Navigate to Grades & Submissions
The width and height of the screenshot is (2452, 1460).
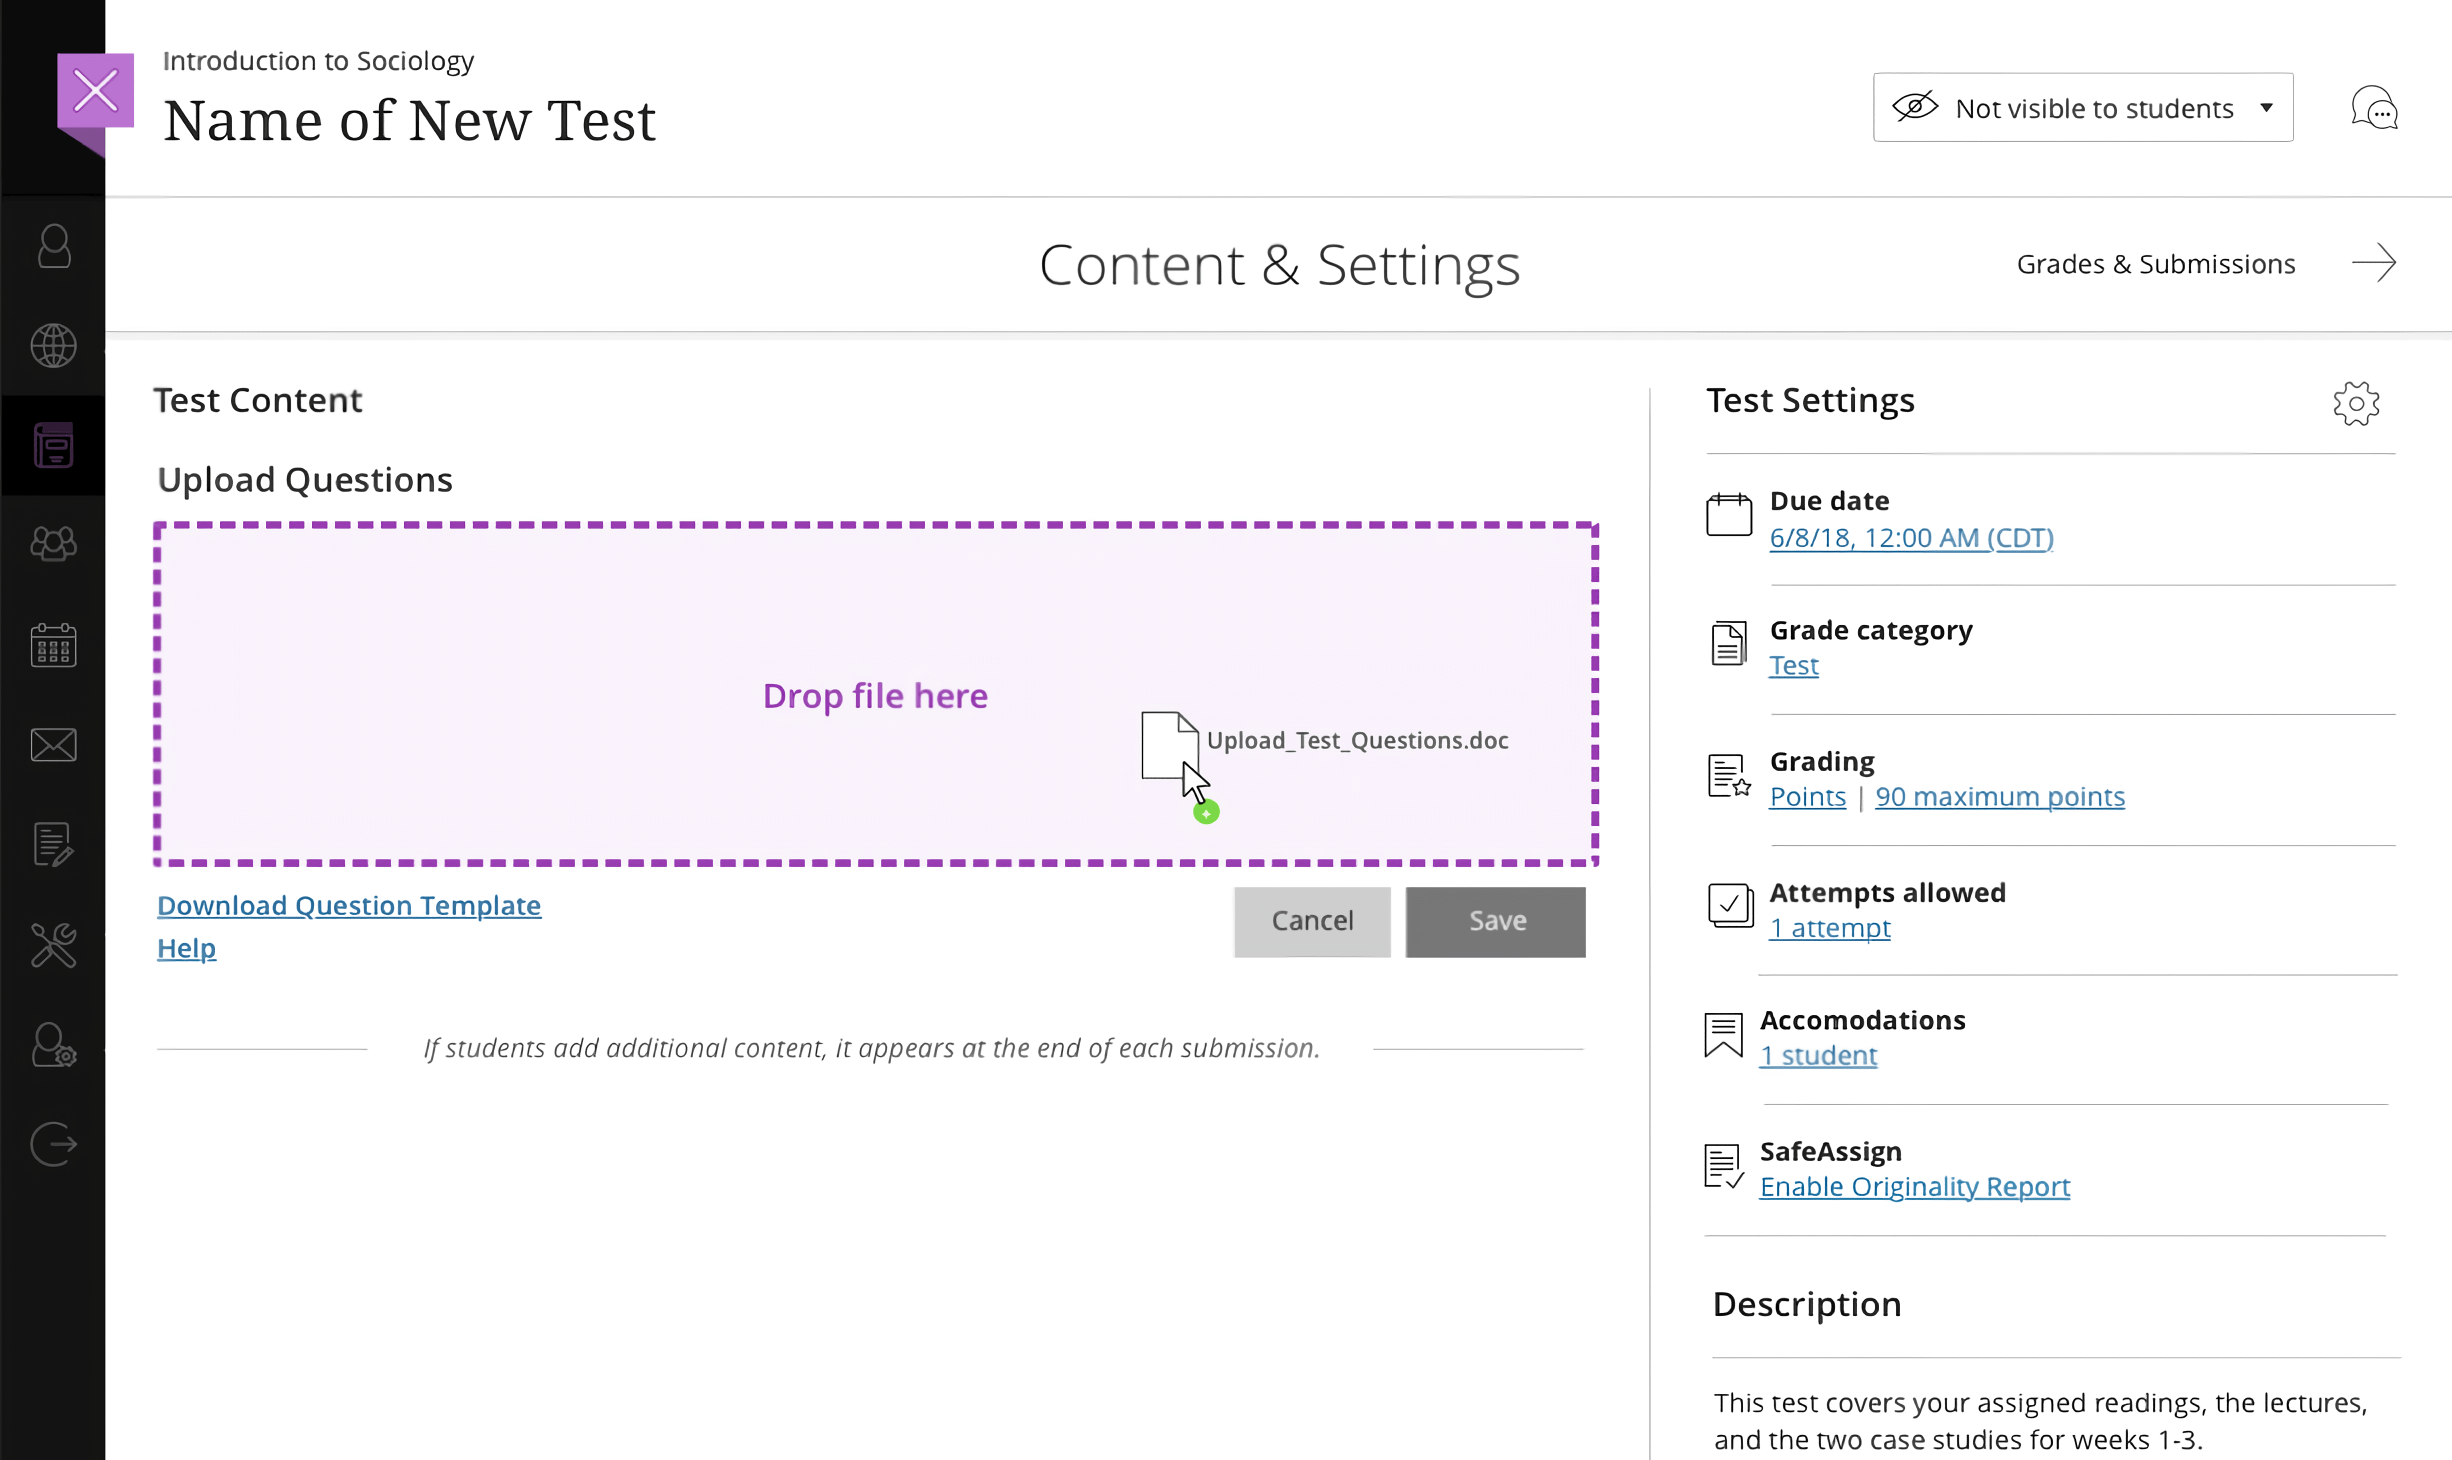tap(2156, 263)
